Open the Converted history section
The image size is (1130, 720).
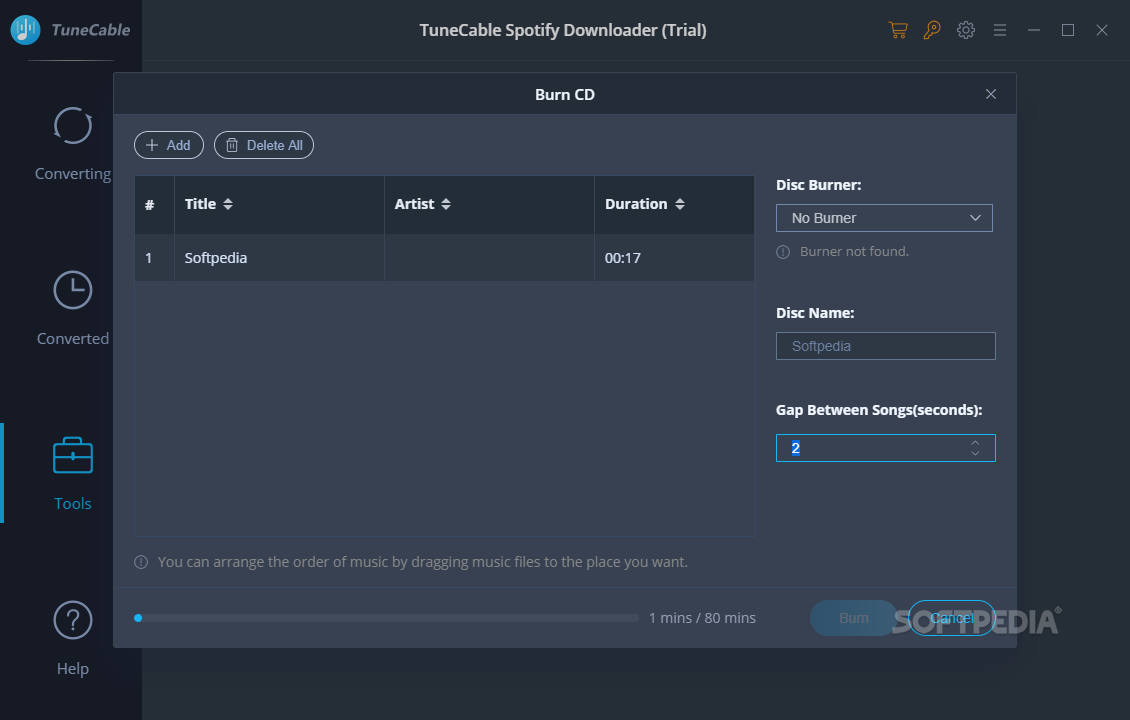coord(73,308)
